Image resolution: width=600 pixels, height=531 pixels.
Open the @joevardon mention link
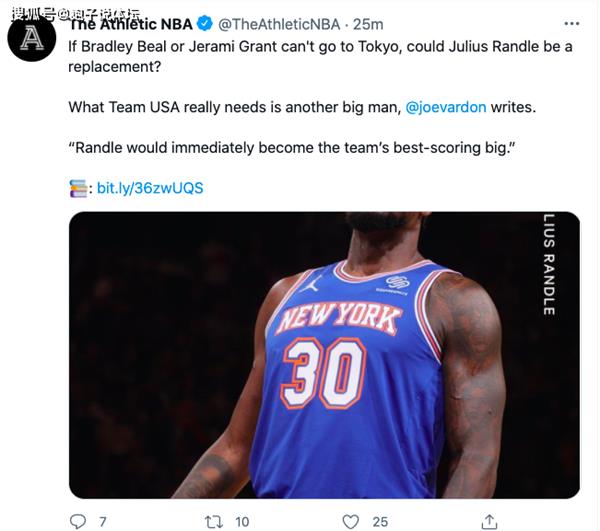(446, 107)
